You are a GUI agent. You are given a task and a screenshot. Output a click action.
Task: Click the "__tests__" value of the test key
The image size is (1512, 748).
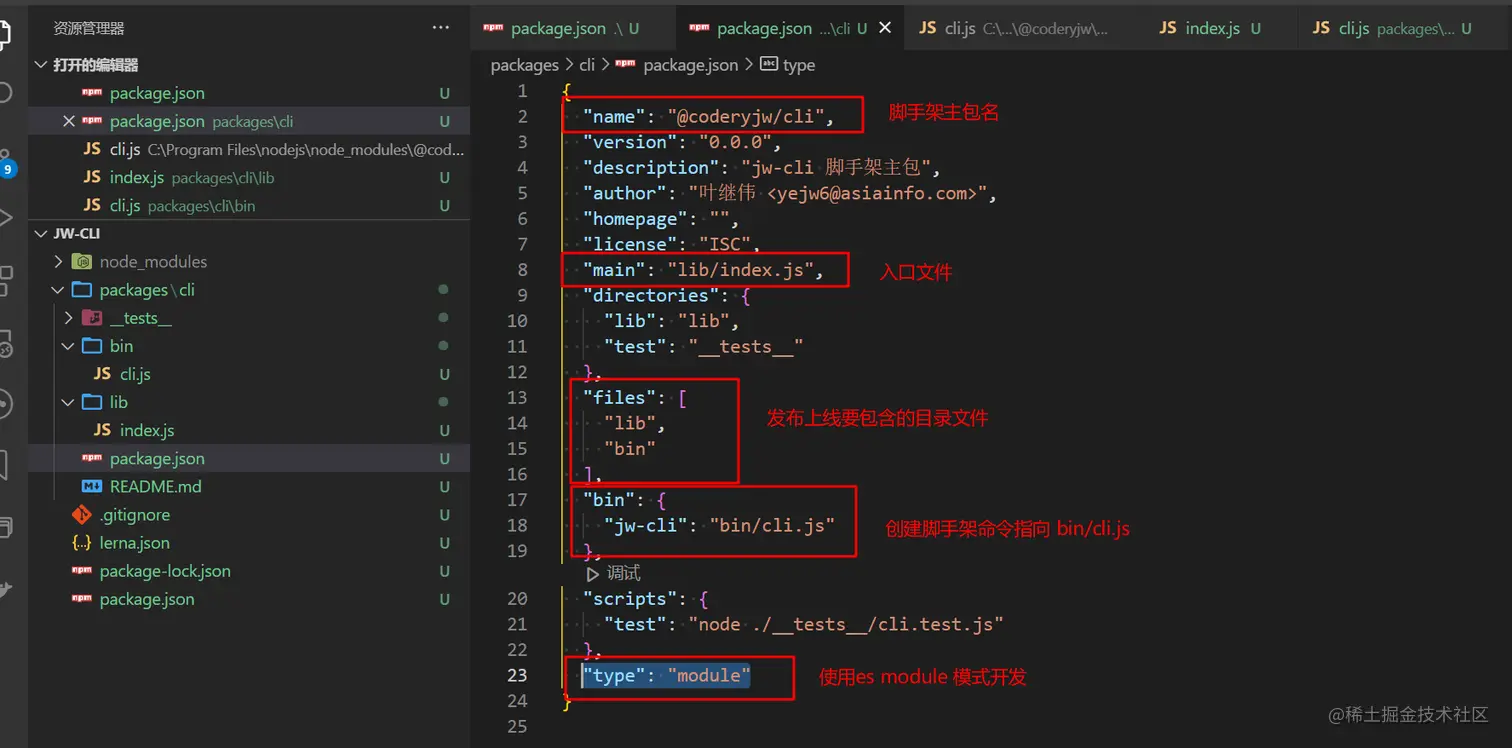point(745,346)
